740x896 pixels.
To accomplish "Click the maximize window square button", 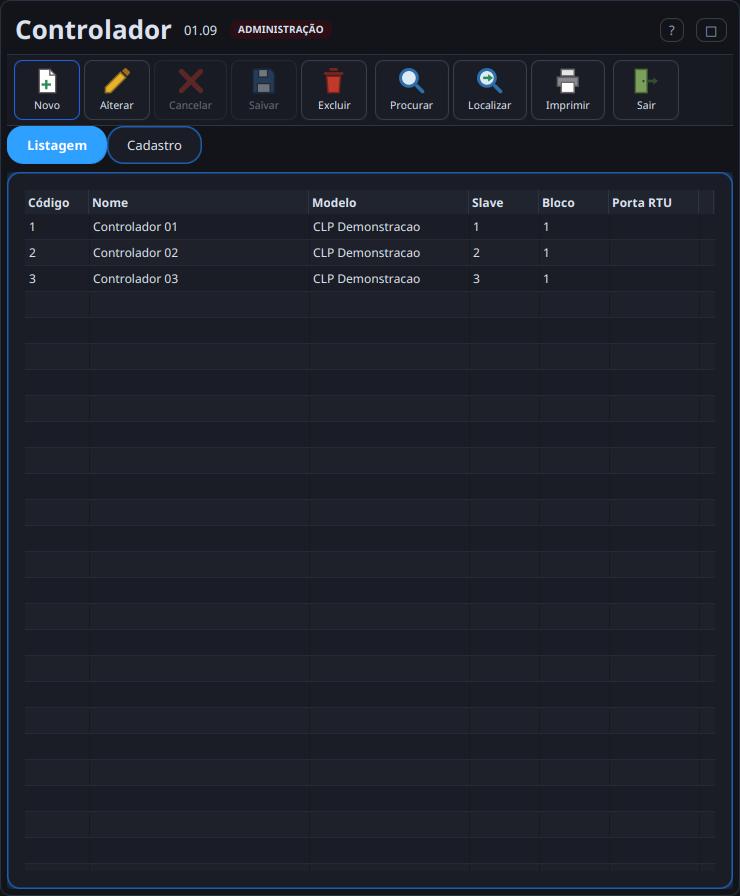I will (x=711, y=30).
